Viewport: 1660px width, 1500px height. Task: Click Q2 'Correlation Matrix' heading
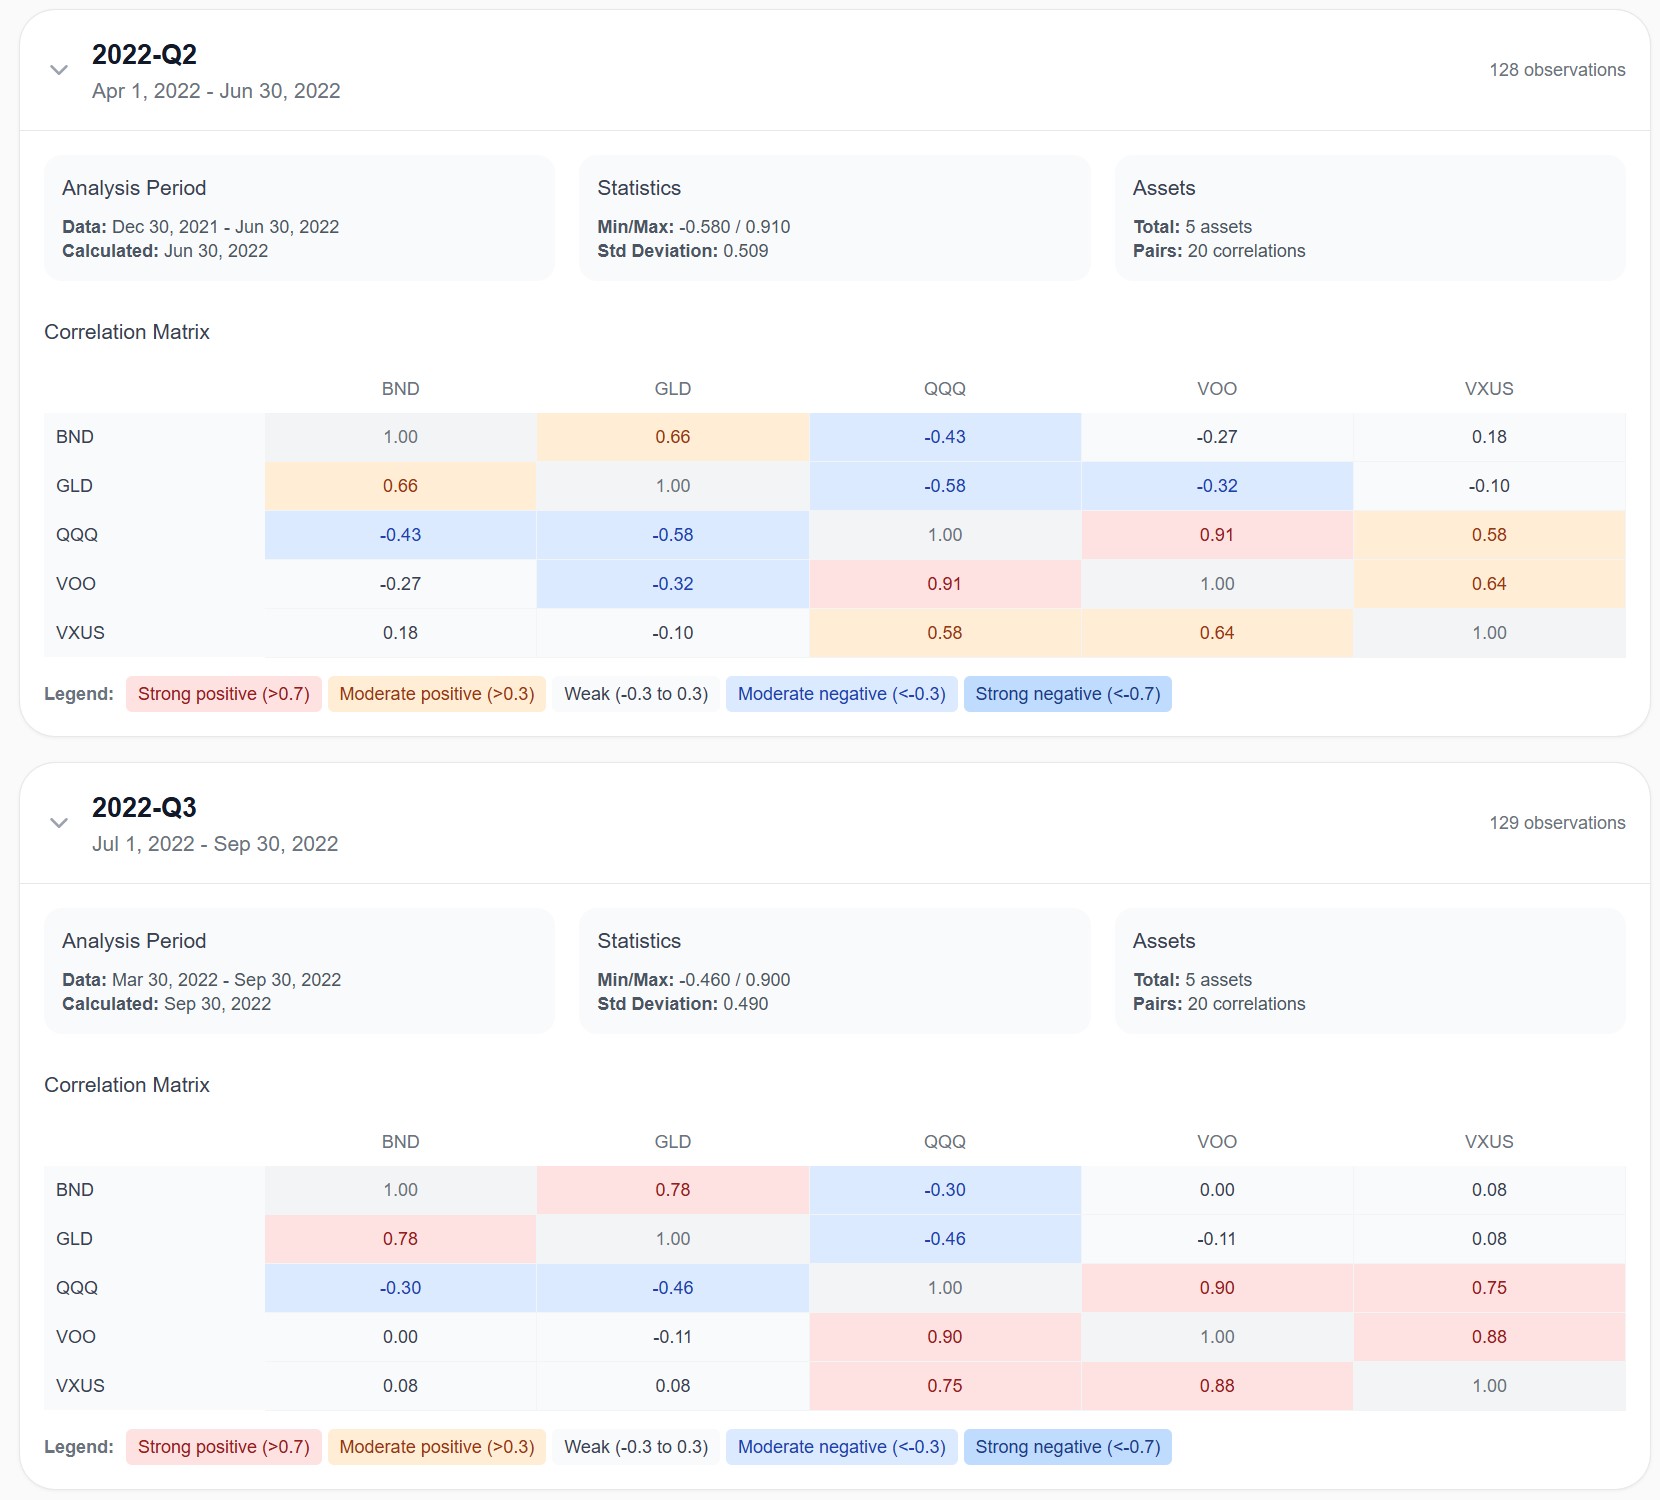tap(127, 332)
